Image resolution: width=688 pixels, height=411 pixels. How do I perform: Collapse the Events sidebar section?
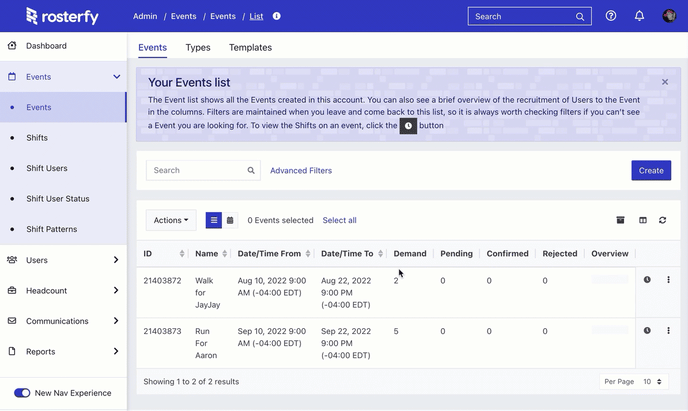coord(116,77)
